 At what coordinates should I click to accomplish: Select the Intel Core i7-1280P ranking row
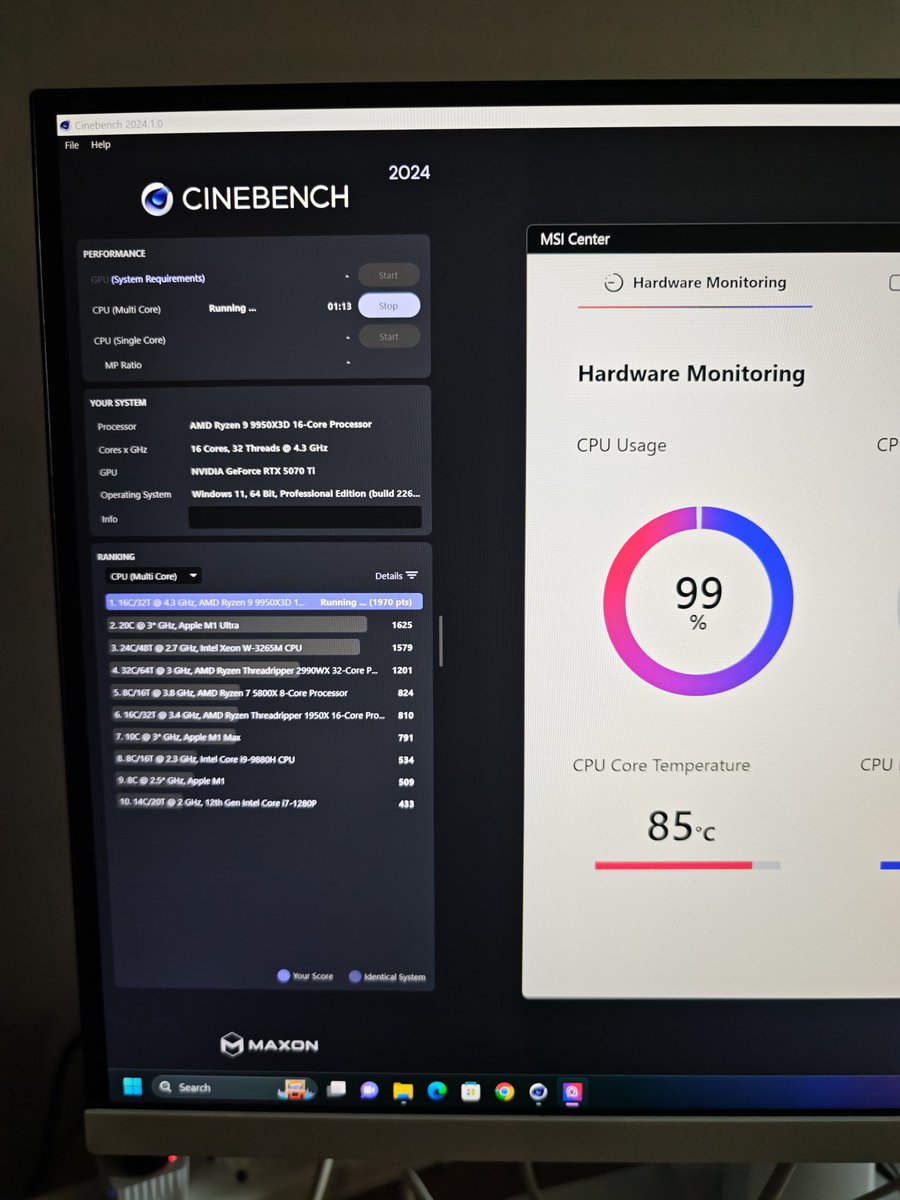click(x=267, y=803)
